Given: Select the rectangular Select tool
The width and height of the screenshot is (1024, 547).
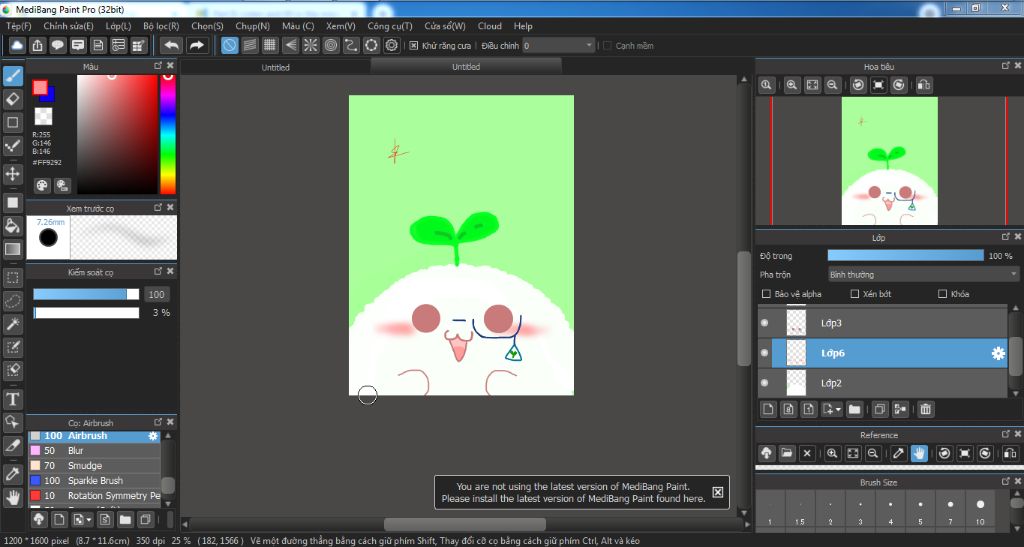Looking at the screenshot, I should pyautogui.click(x=12, y=277).
